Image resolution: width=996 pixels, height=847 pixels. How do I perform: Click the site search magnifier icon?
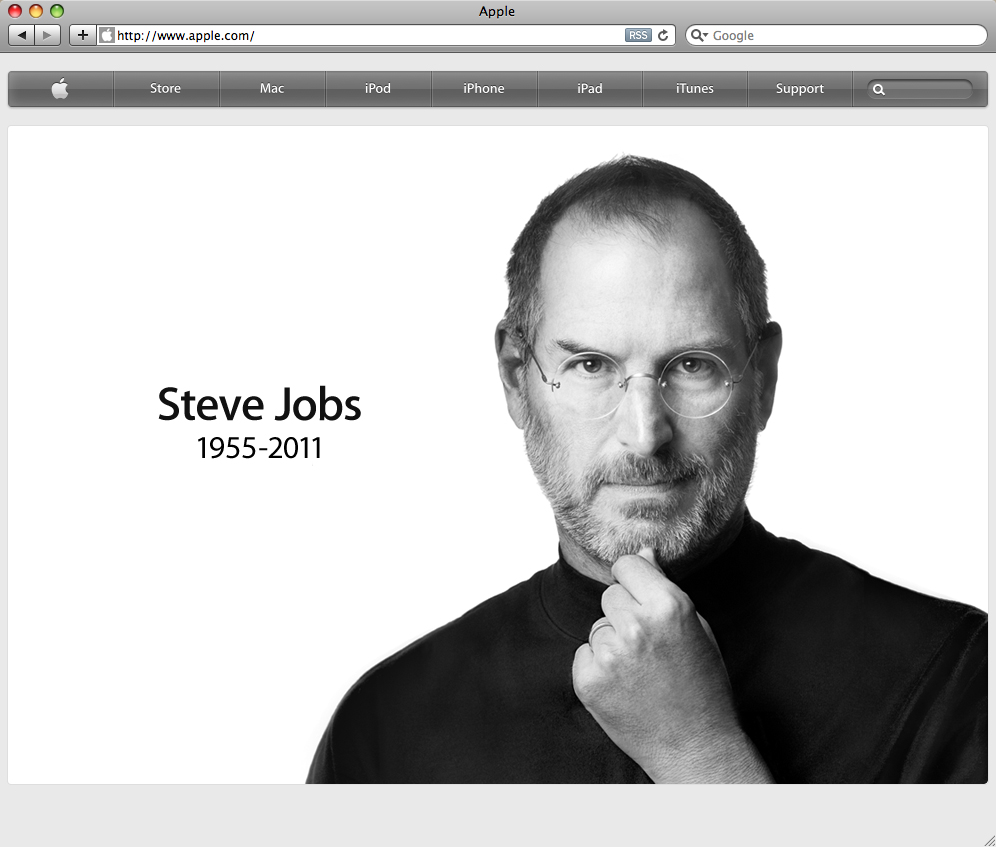878,90
